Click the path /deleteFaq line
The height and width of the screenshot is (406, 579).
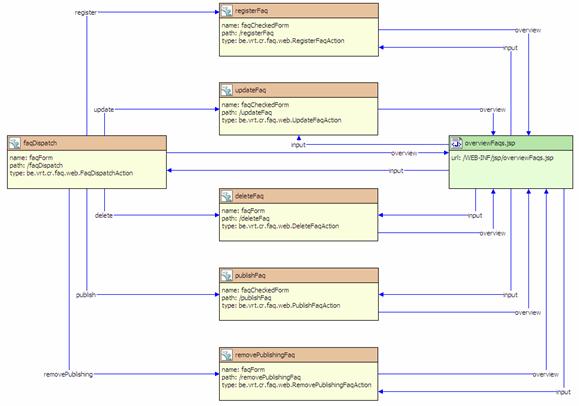[x=246, y=219]
